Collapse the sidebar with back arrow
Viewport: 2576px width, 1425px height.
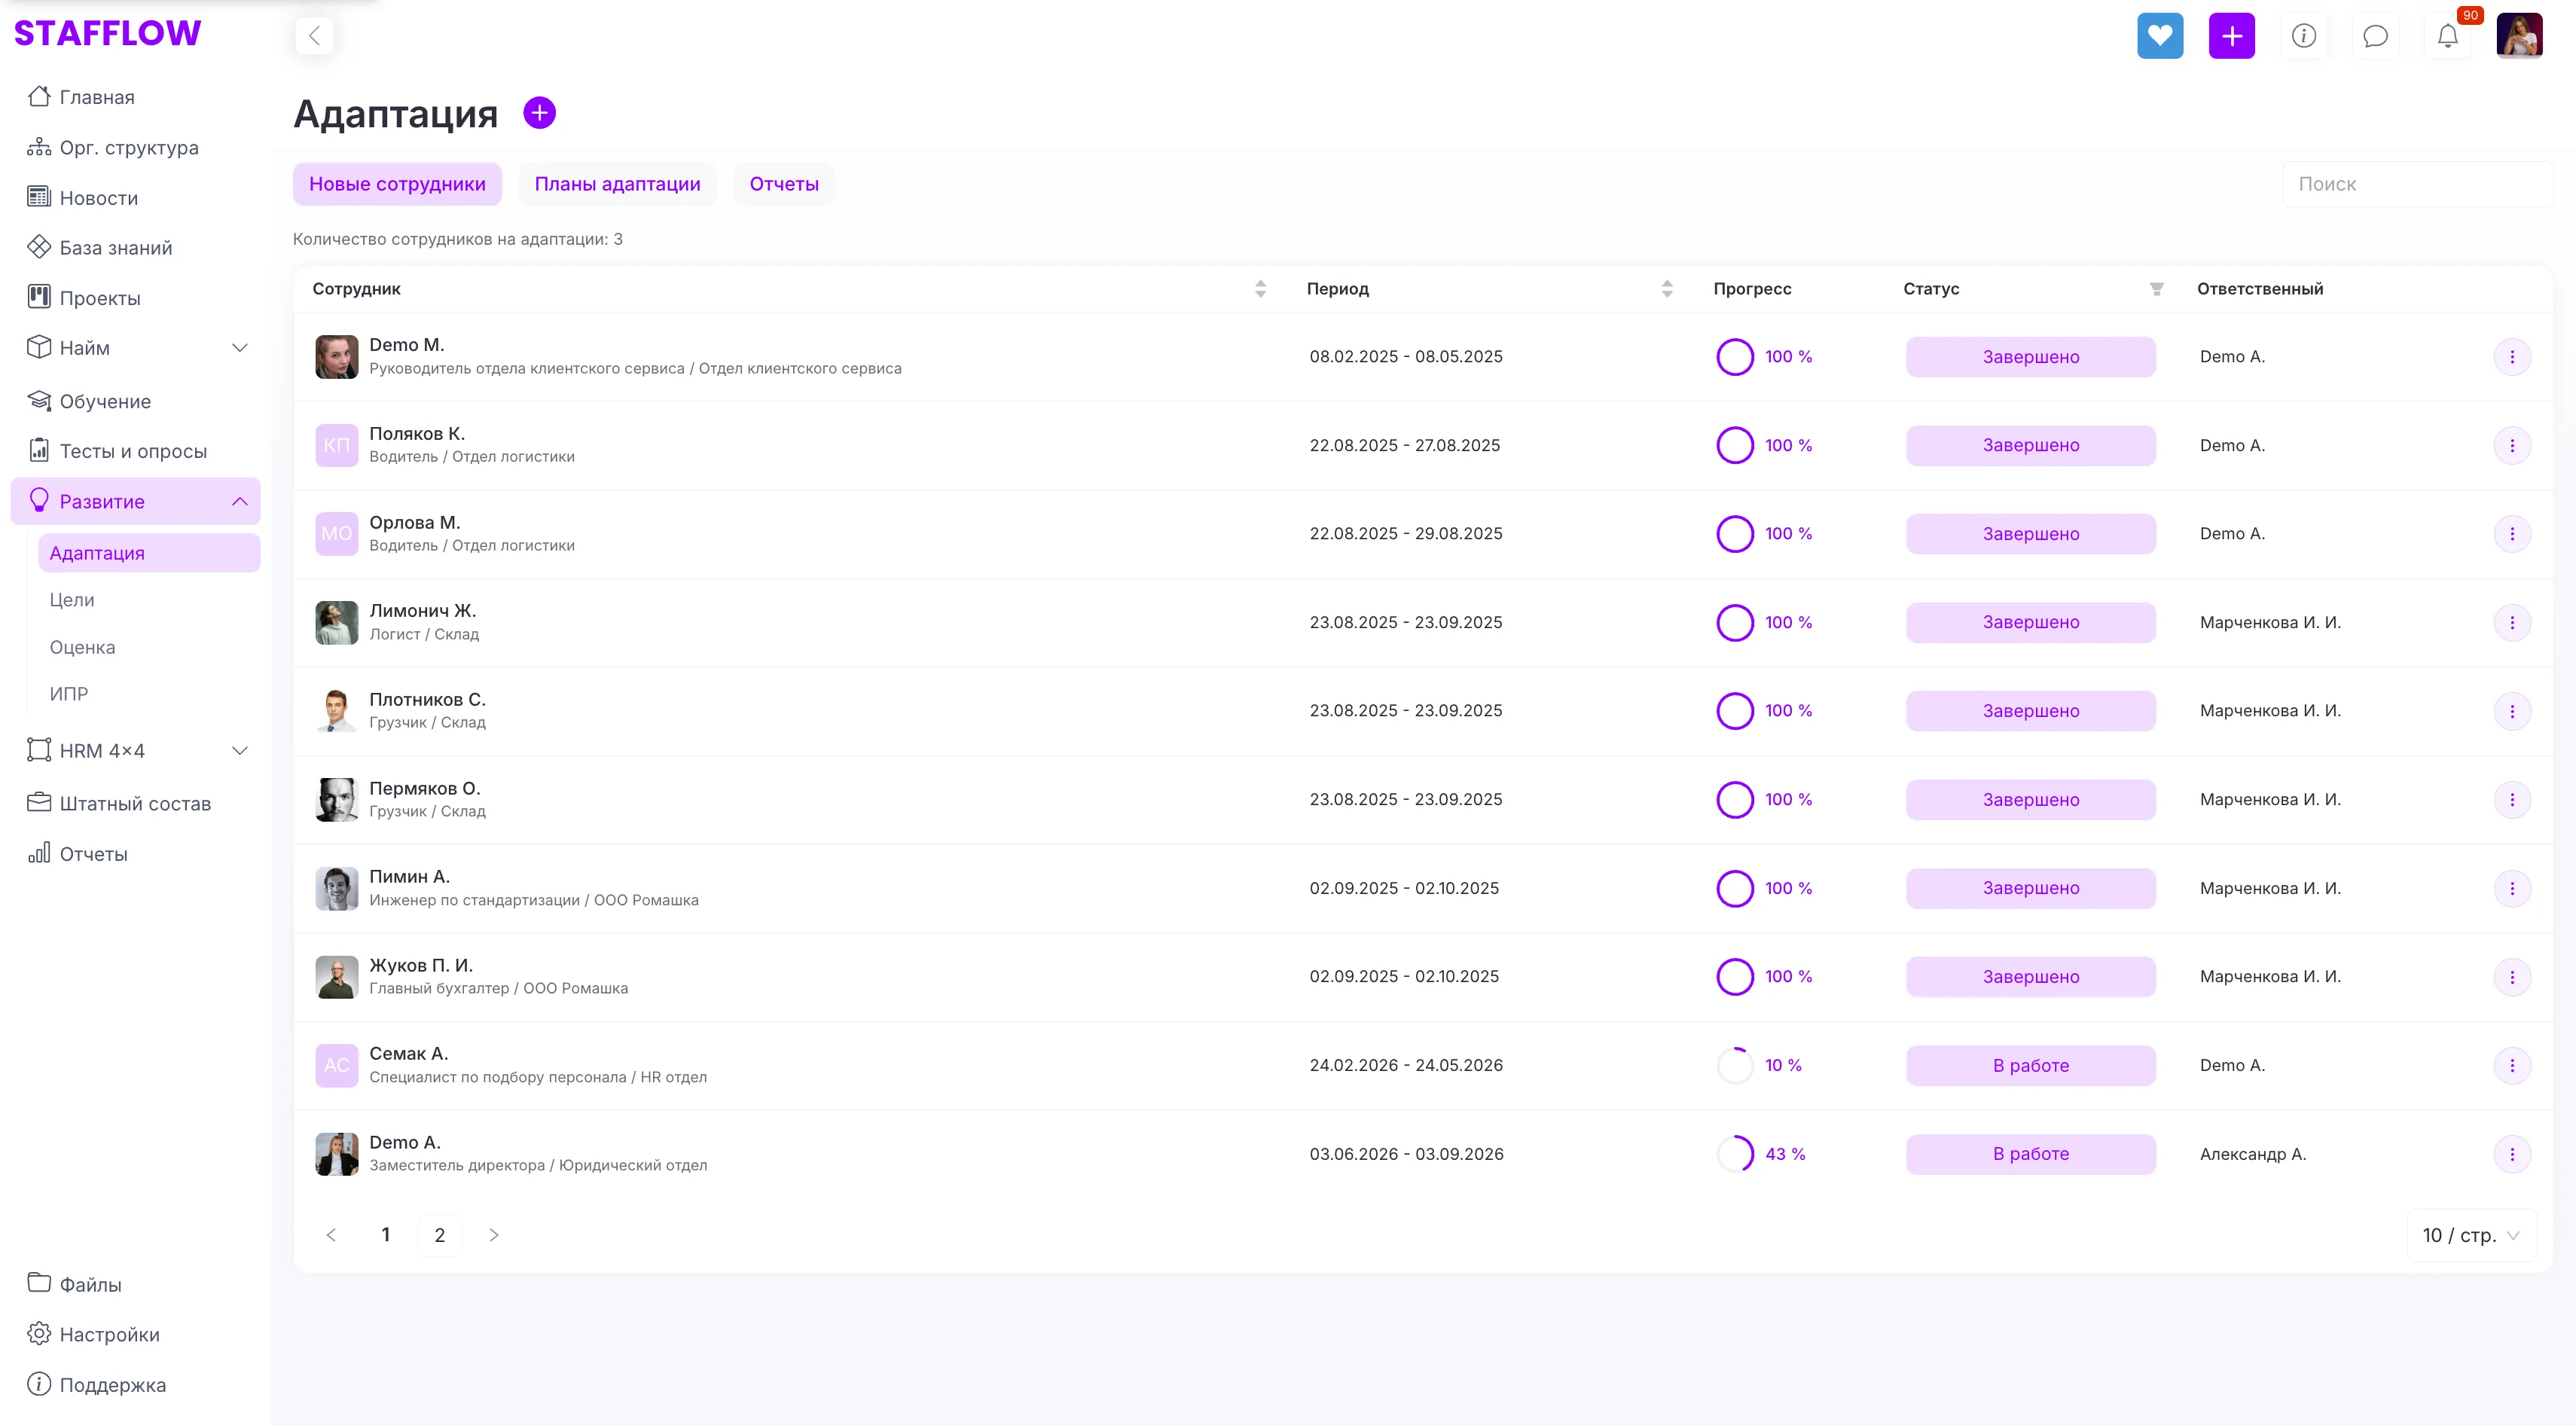[314, 36]
